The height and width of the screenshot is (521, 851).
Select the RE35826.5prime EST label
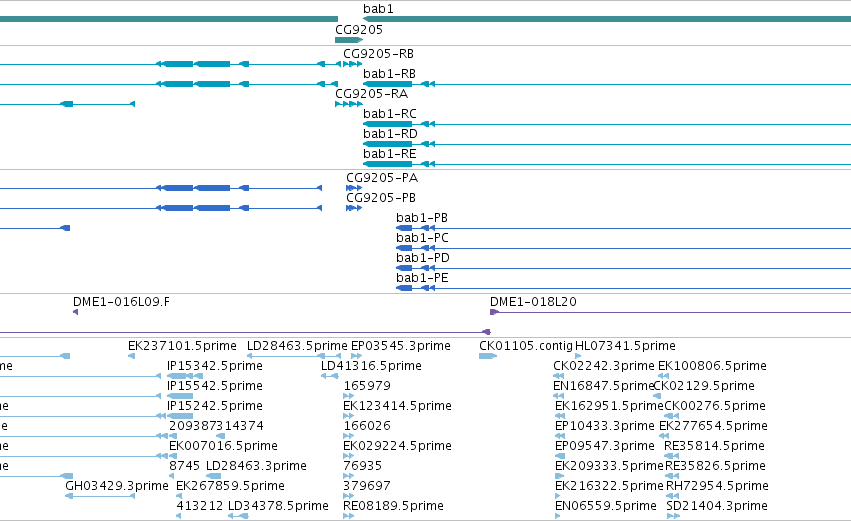pos(715,467)
